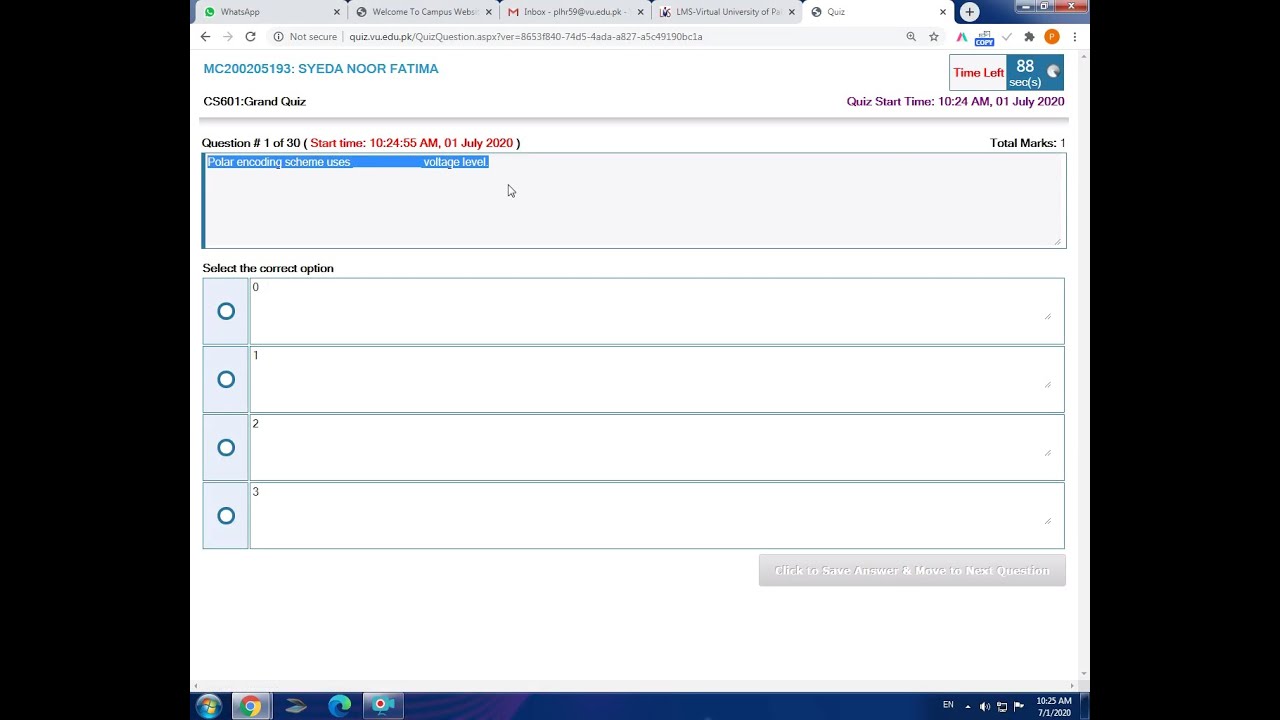The image size is (1280, 720).
Task: Click the CS601:Grand Quiz title
Action: (x=254, y=101)
